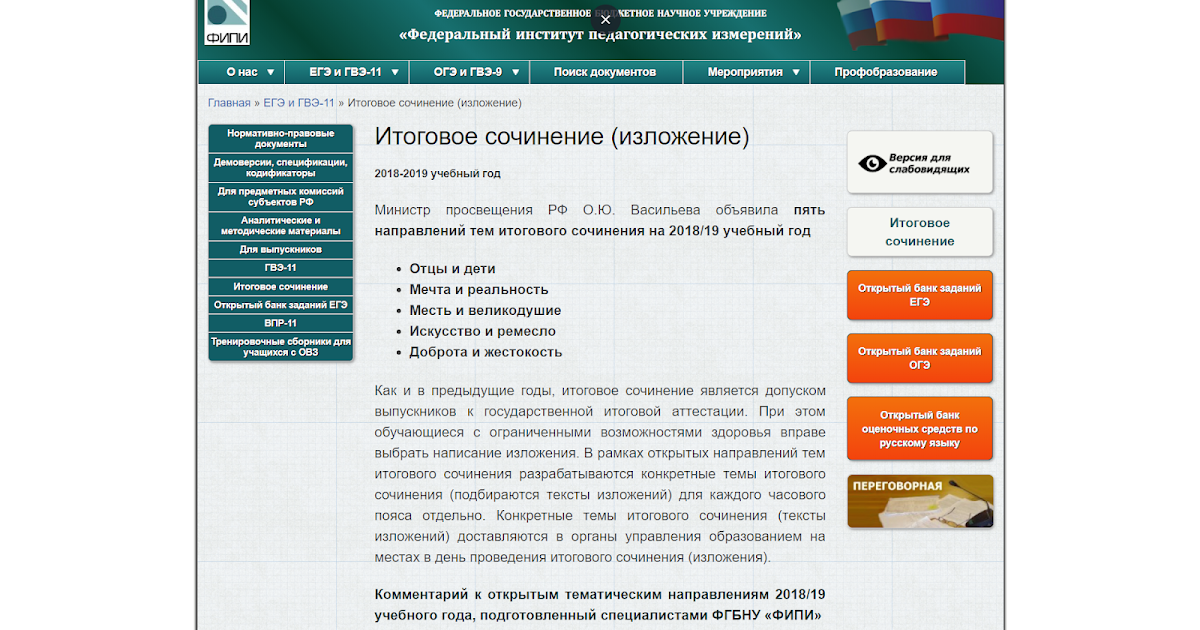Expand the ОГЭ и ГВЭ-9 dropdown arrow
Screen dimensions: 1200x630
514,72
